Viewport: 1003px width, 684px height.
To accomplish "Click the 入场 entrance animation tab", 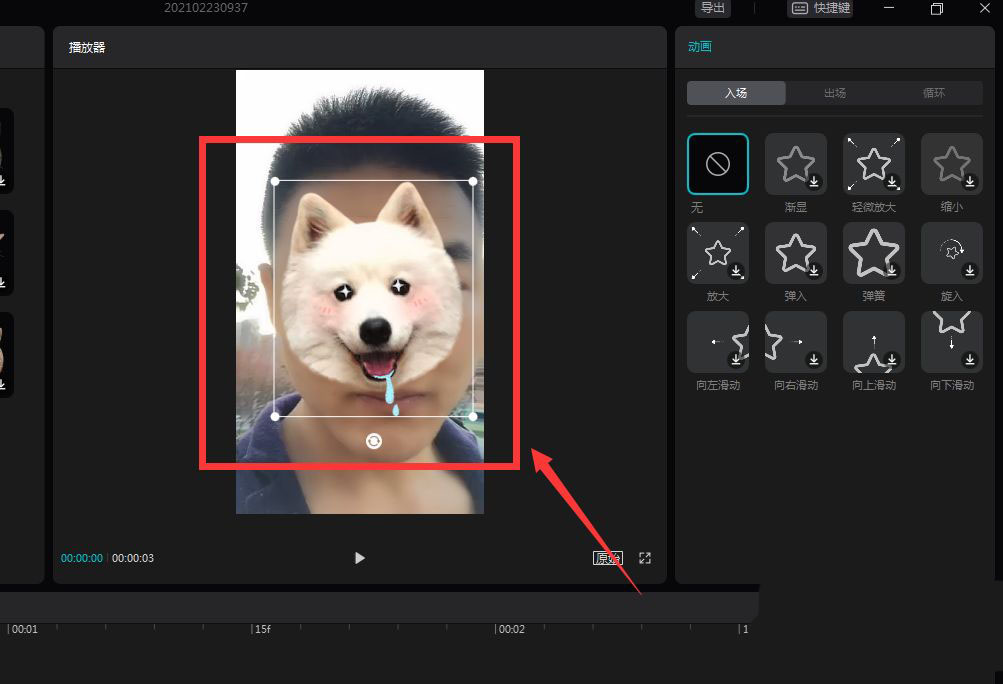I will [x=736, y=93].
